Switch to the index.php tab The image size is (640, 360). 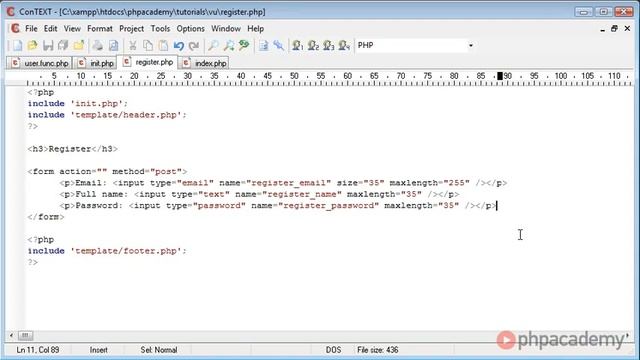(x=204, y=63)
